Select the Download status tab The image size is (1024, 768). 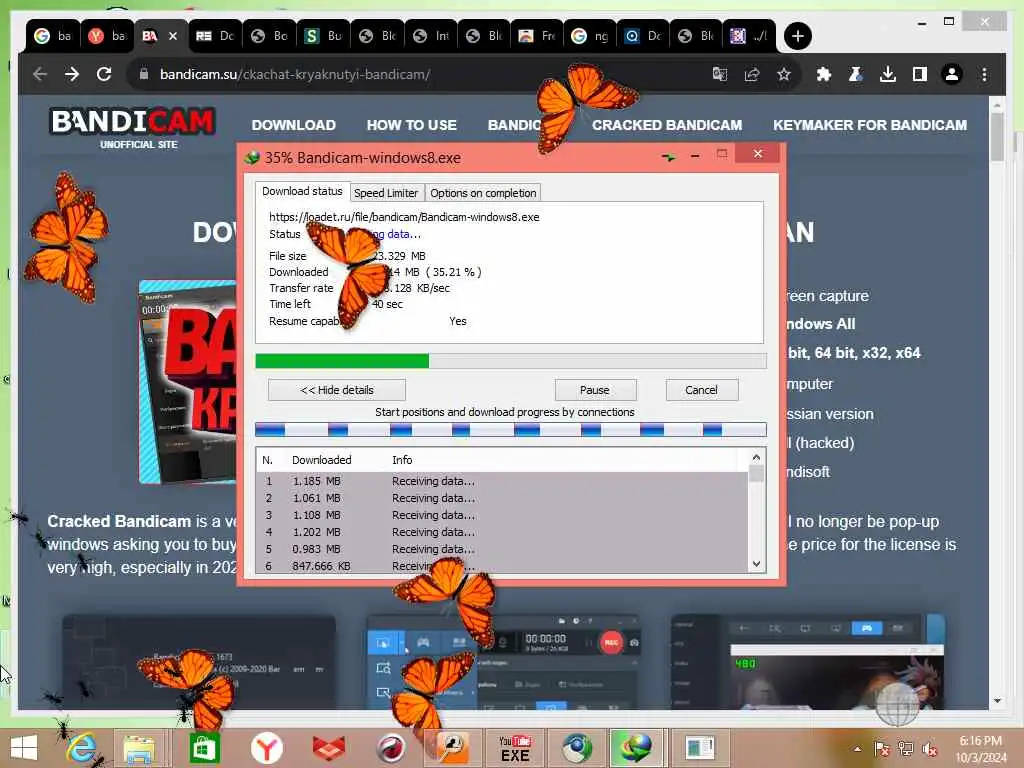pyautogui.click(x=302, y=191)
